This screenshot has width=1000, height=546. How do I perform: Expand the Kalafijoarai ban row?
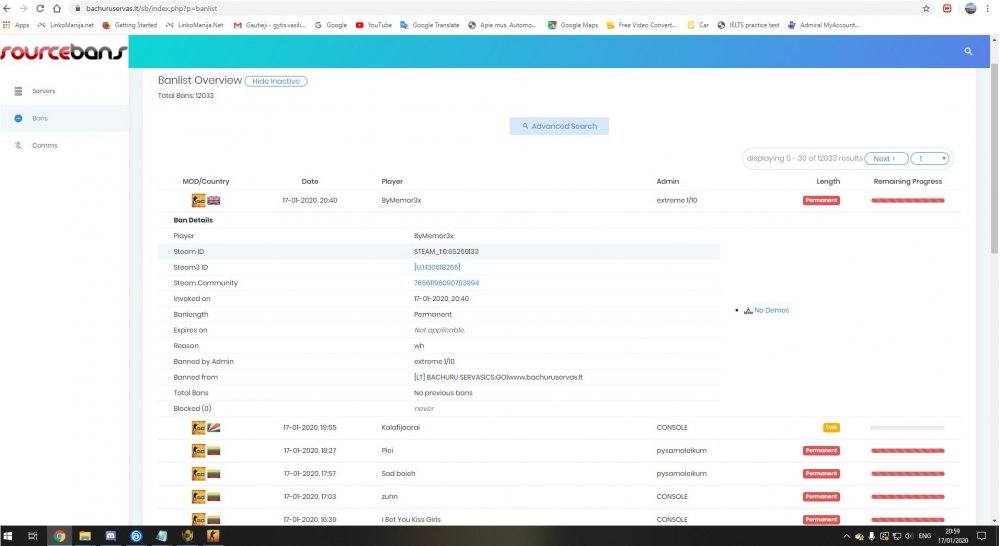tap(401, 427)
